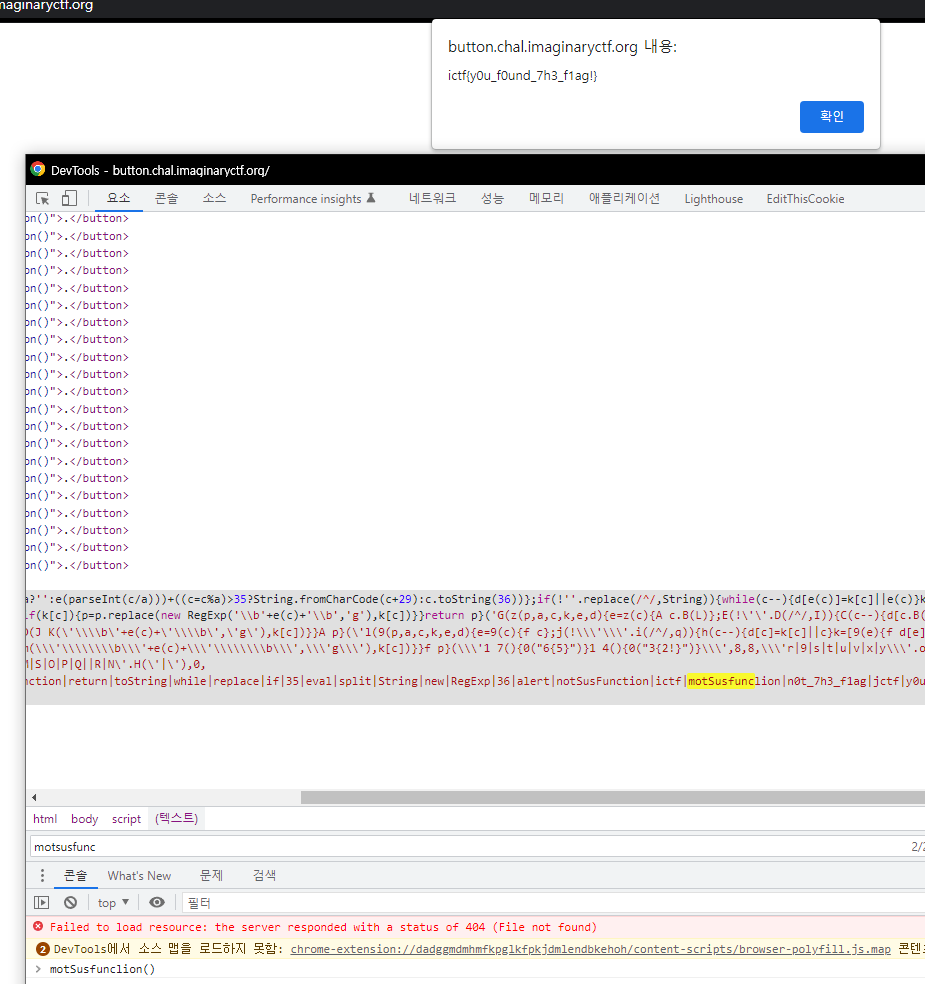Open the Lighthouse panel
The height and width of the screenshot is (984, 925).
tap(713, 198)
